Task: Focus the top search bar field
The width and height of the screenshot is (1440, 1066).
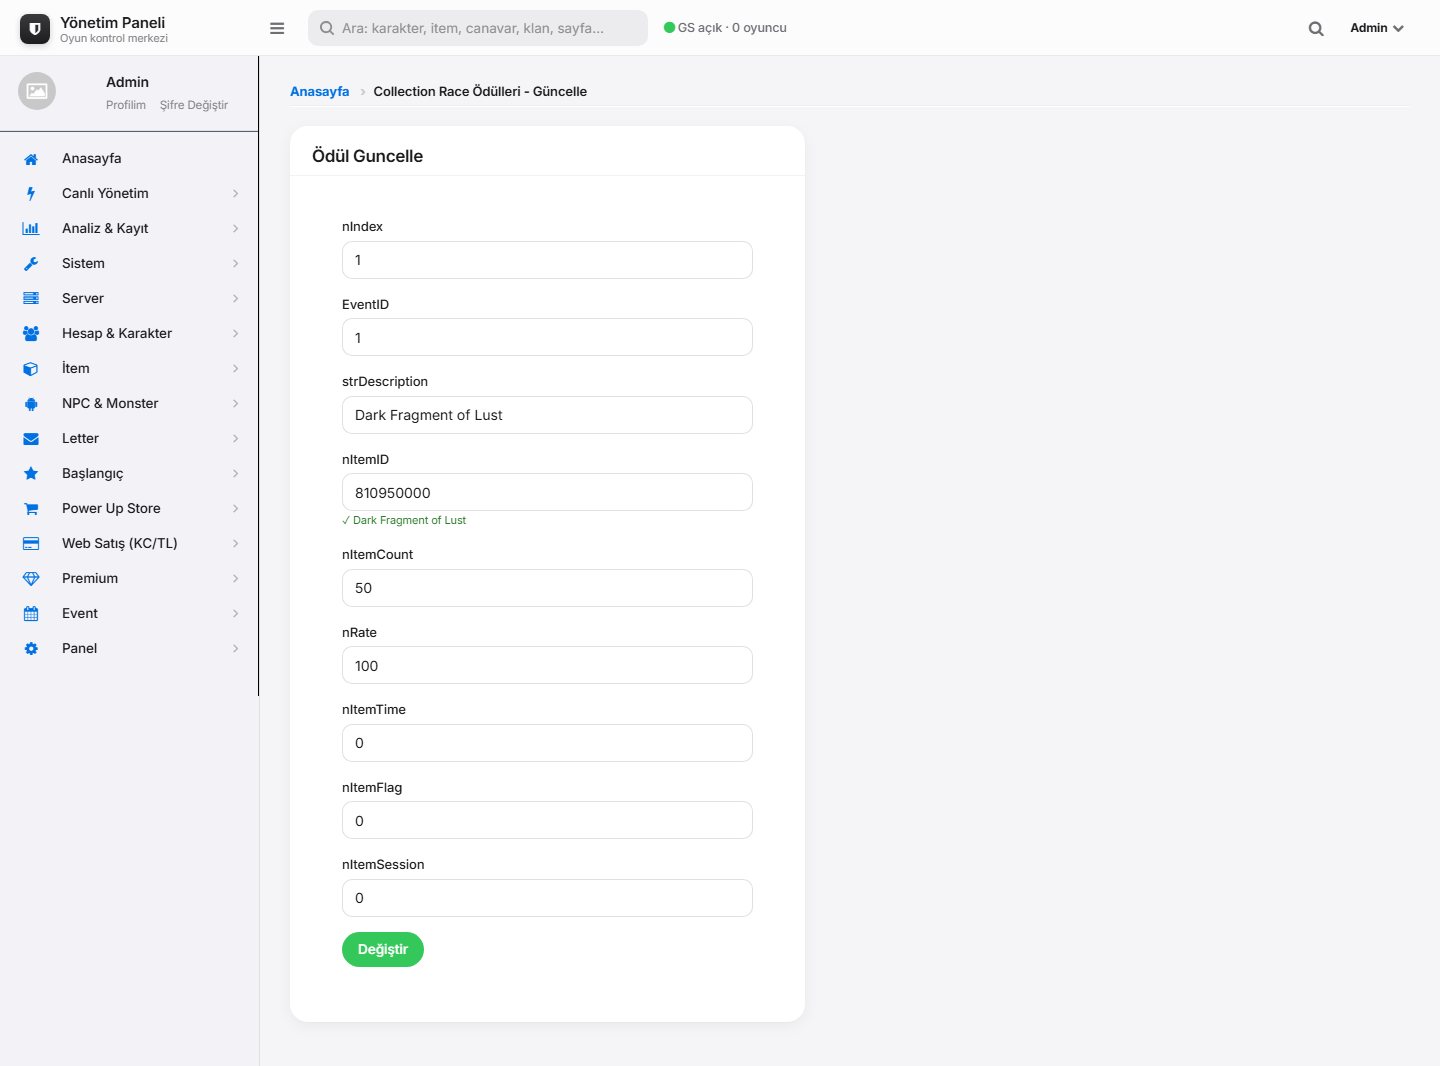Action: (478, 28)
